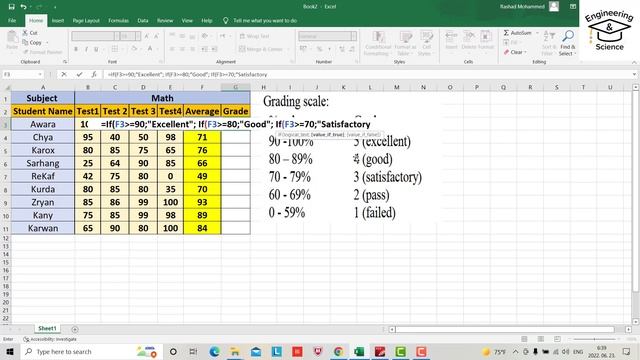The width and height of the screenshot is (640, 360).
Task: Click the Copy icon in Clipboard group
Action: tap(25, 42)
